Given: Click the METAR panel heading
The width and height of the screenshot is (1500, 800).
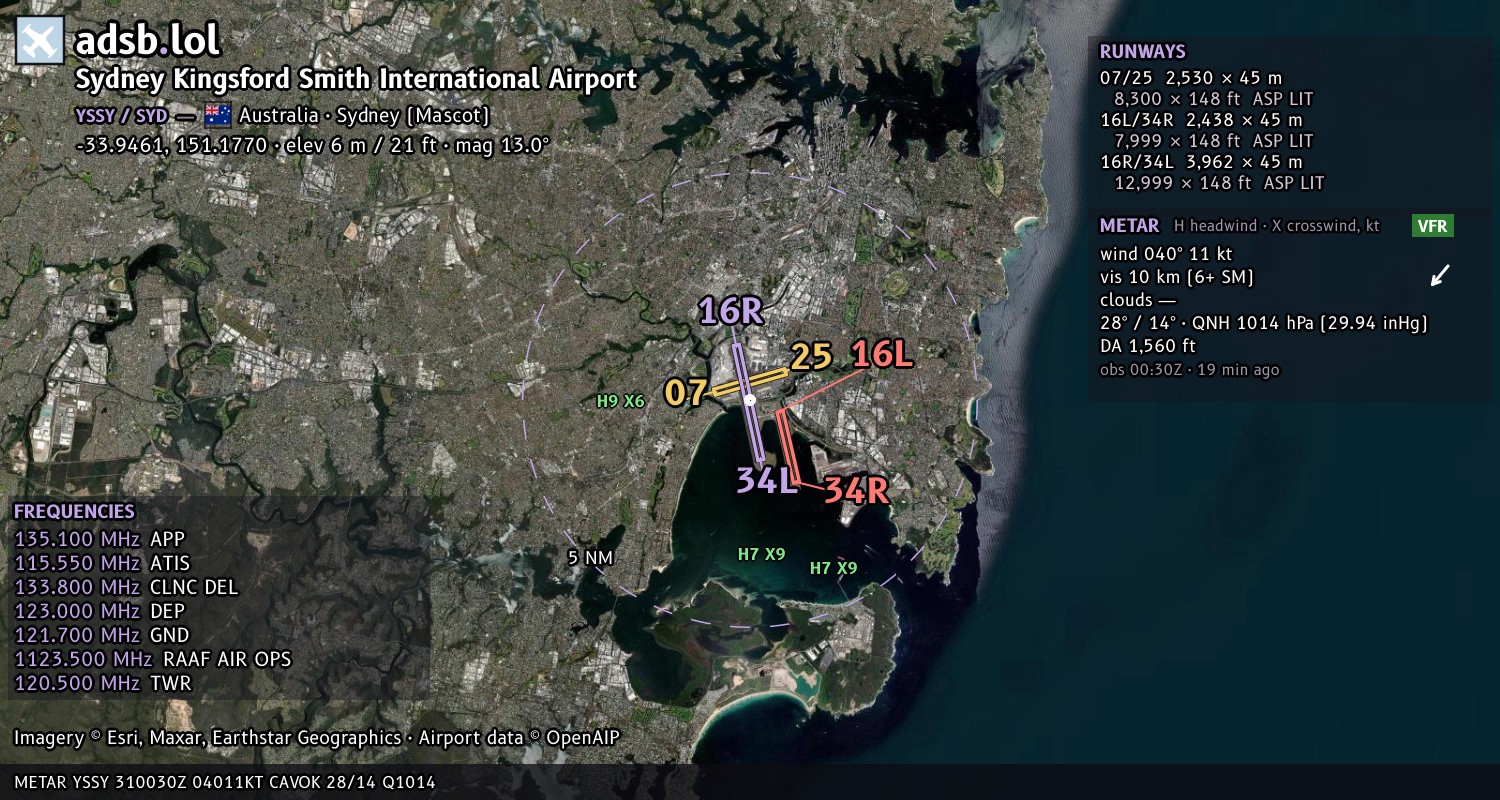Looking at the screenshot, I should point(1129,226).
